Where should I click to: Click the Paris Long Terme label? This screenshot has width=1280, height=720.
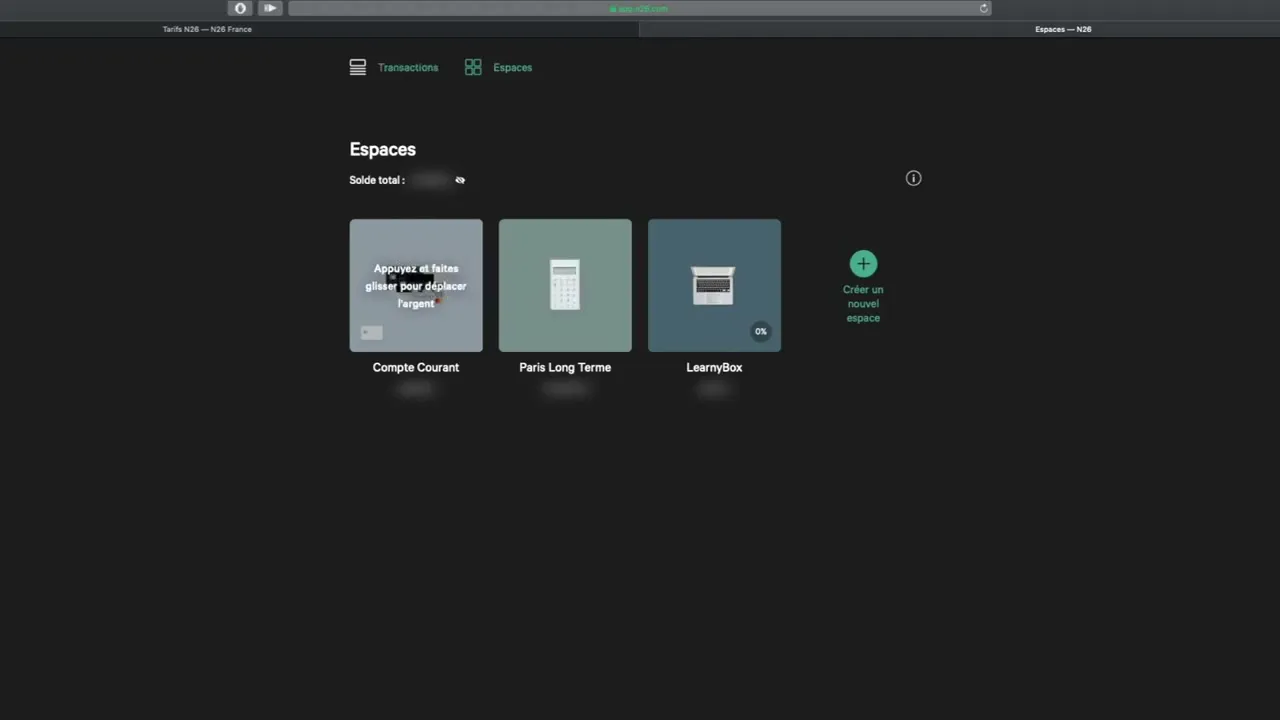(565, 367)
